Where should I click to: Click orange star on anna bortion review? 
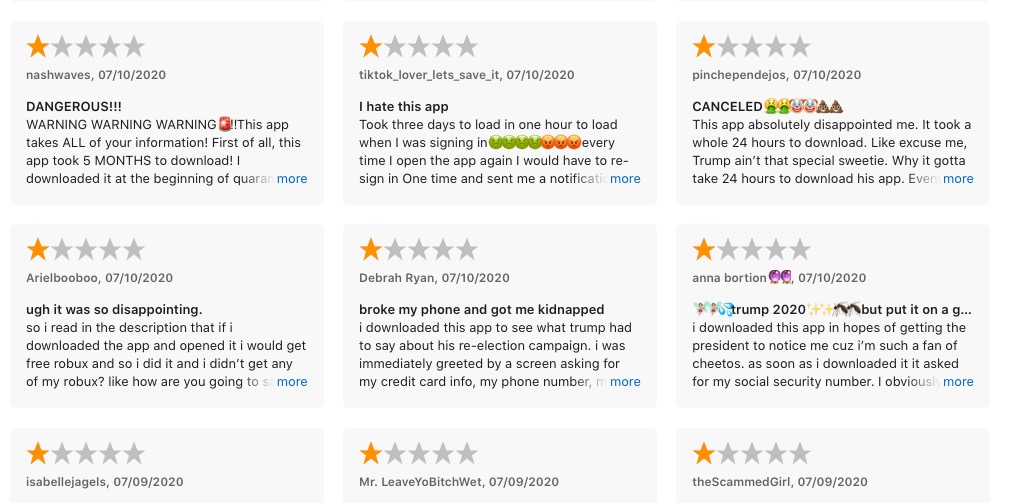click(x=704, y=249)
